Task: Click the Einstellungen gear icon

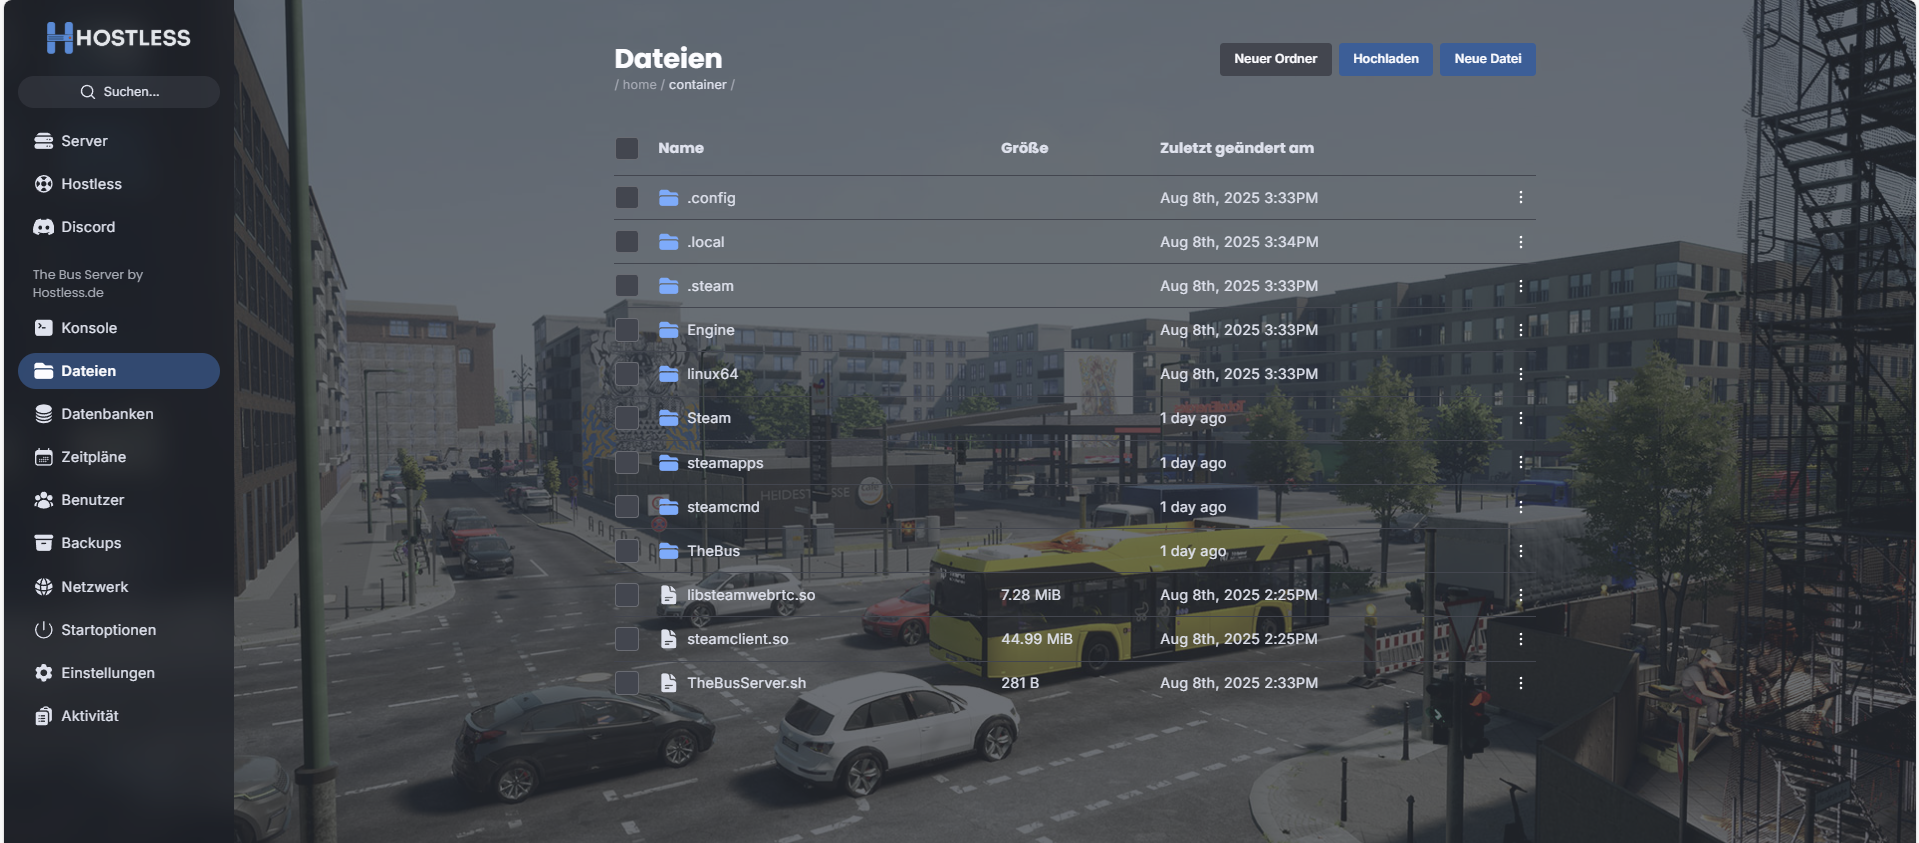Action: point(43,673)
